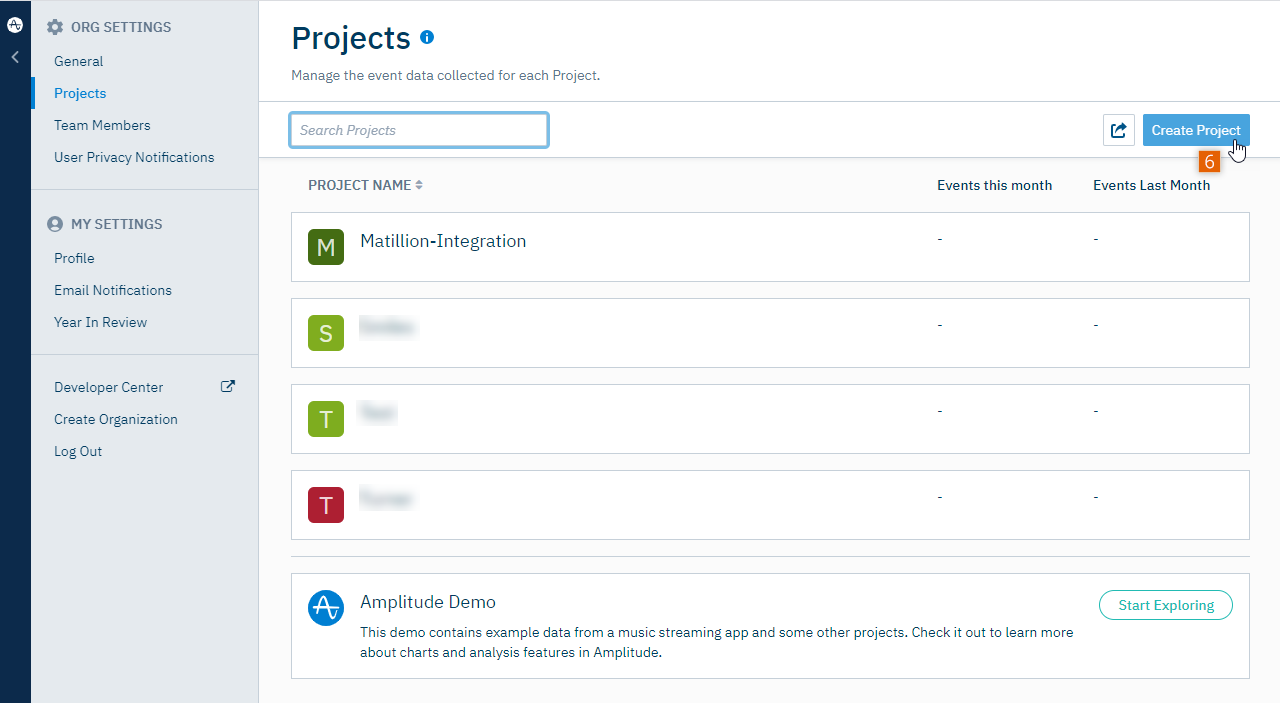
Task: Click the Start Exploring button
Action: click(1166, 605)
